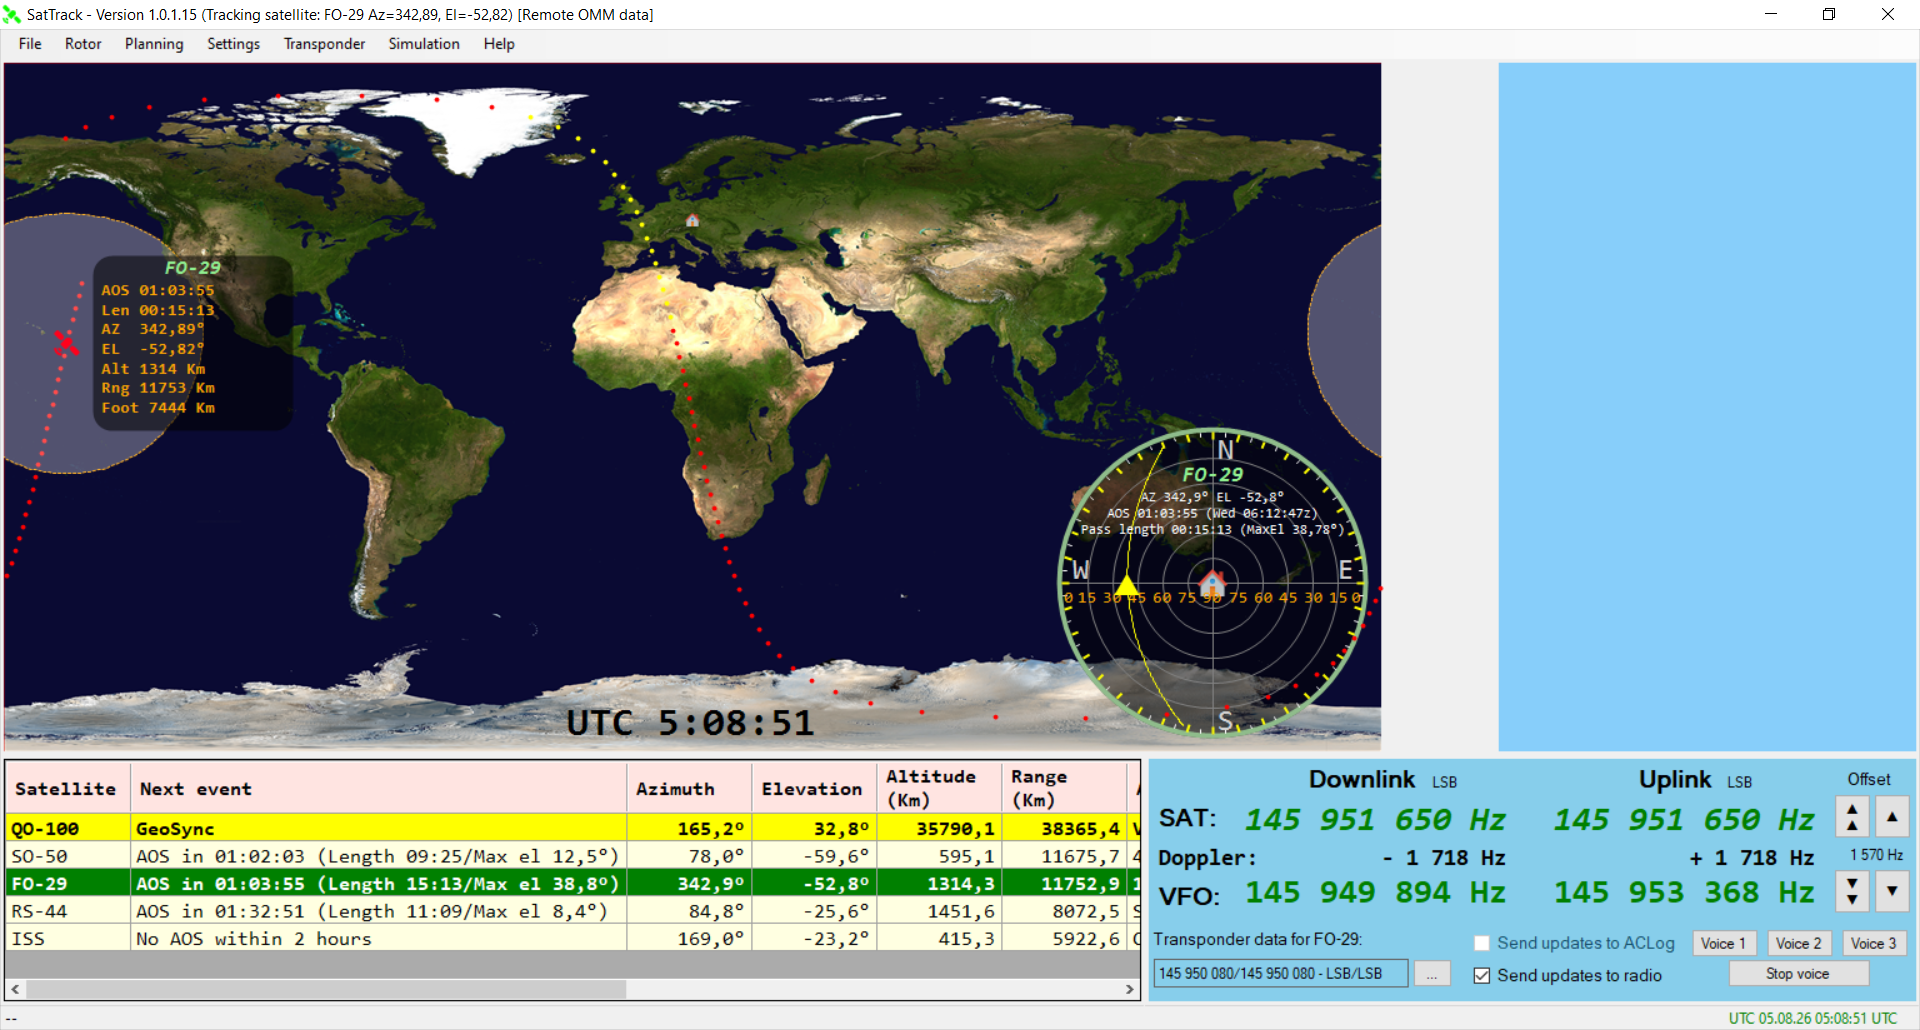Click the Range (Km) column header
Viewport: 1920px width, 1030px height.
pos(1064,788)
